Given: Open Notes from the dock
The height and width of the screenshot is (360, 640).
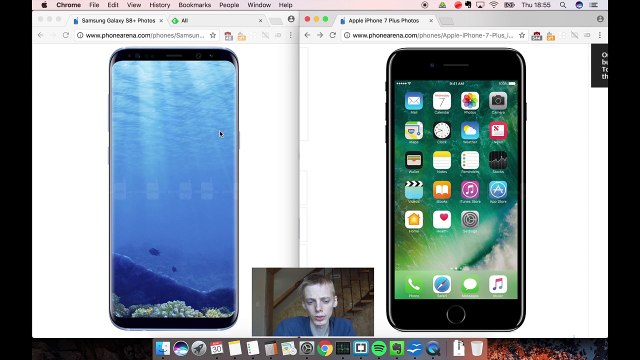Looking at the screenshot, I should tap(235, 348).
